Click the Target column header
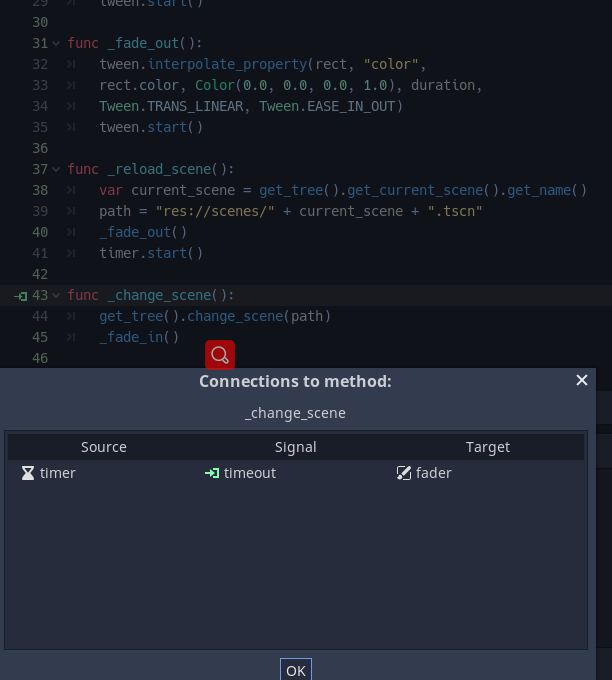Image resolution: width=612 pixels, height=680 pixels. (x=488, y=447)
